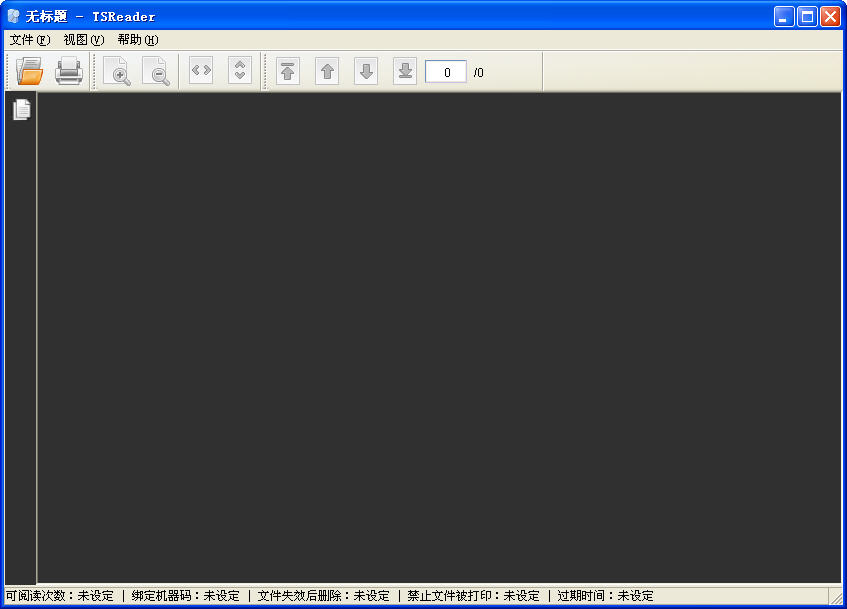
Task: Click the open file folder icon
Action: 29,72
